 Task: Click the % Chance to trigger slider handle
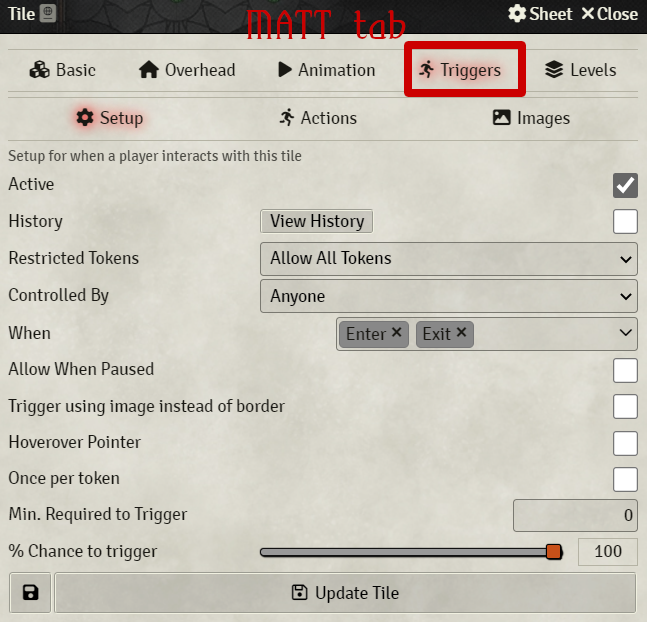tap(554, 552)
